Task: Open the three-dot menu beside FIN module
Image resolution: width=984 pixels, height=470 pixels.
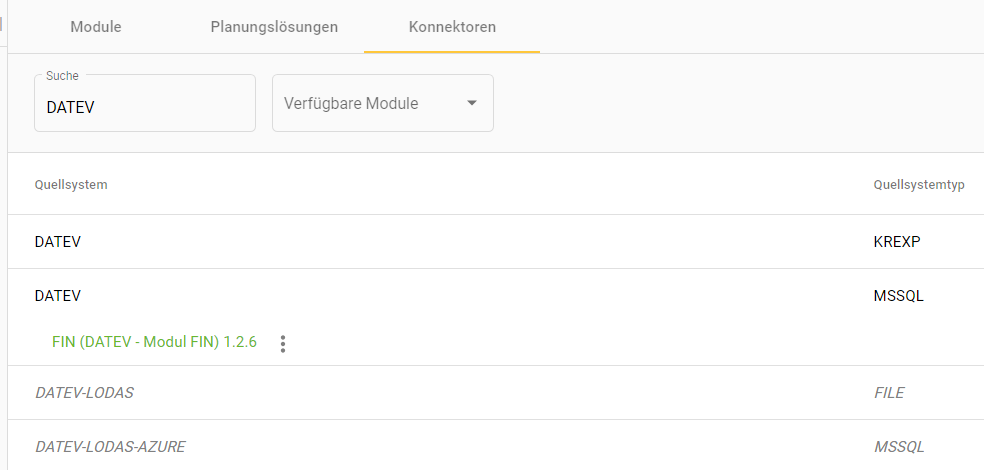Action: coord(283,344)
